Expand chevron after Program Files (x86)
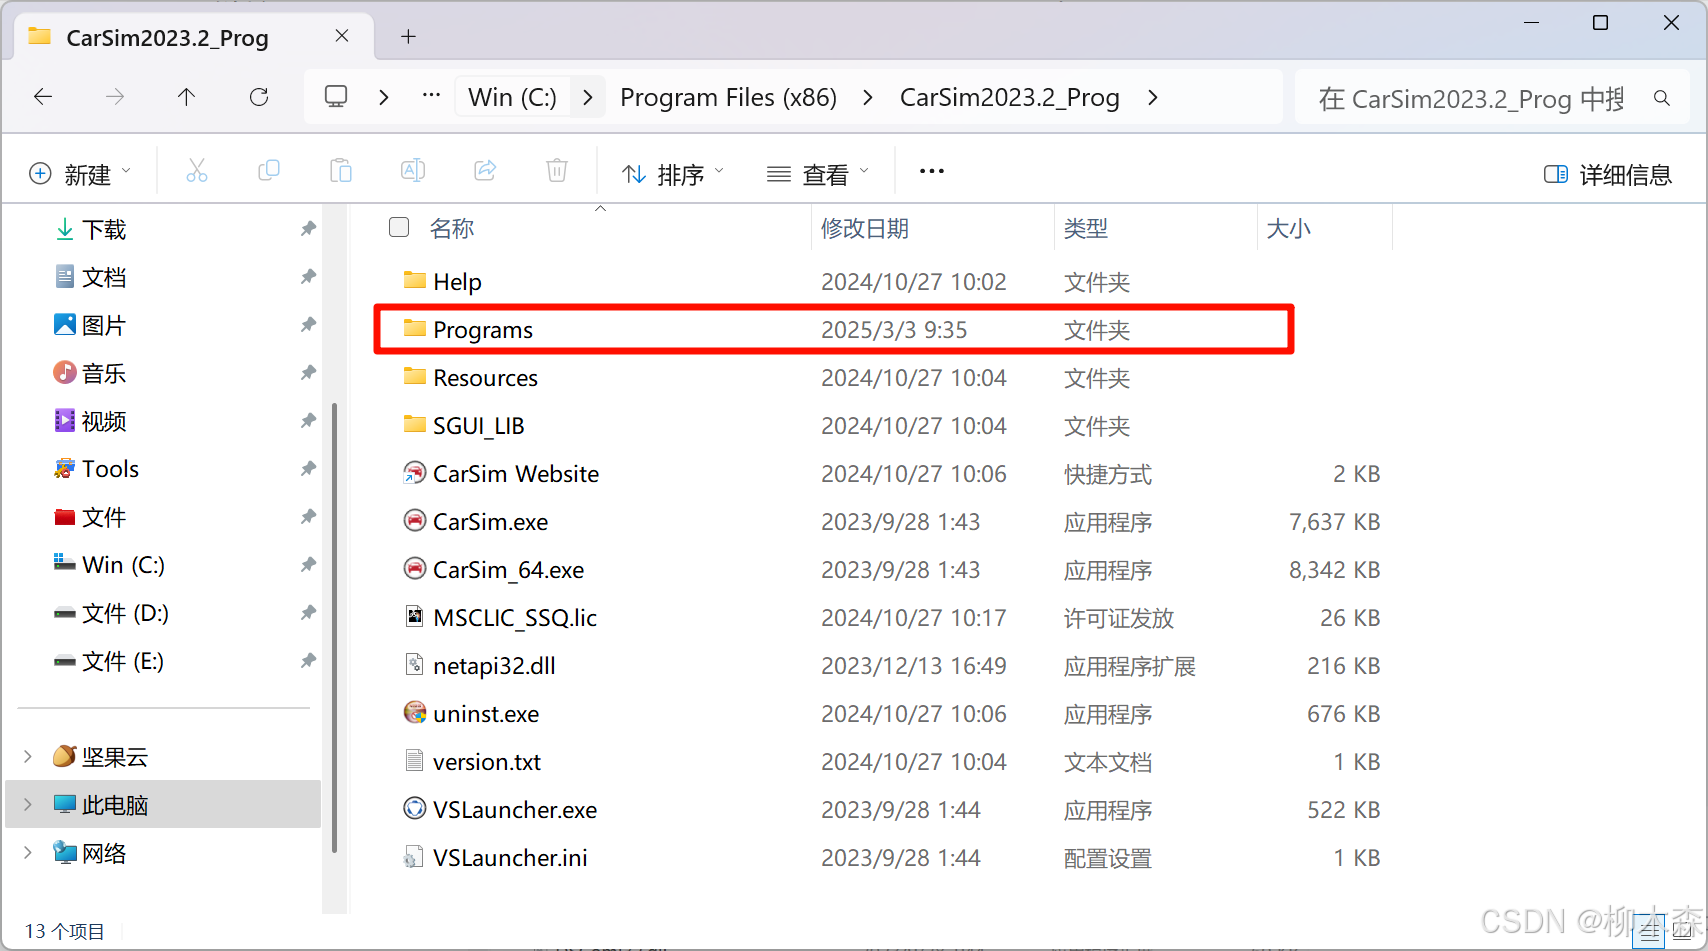This screenshot has width=1708, height=951. (867, 97)
